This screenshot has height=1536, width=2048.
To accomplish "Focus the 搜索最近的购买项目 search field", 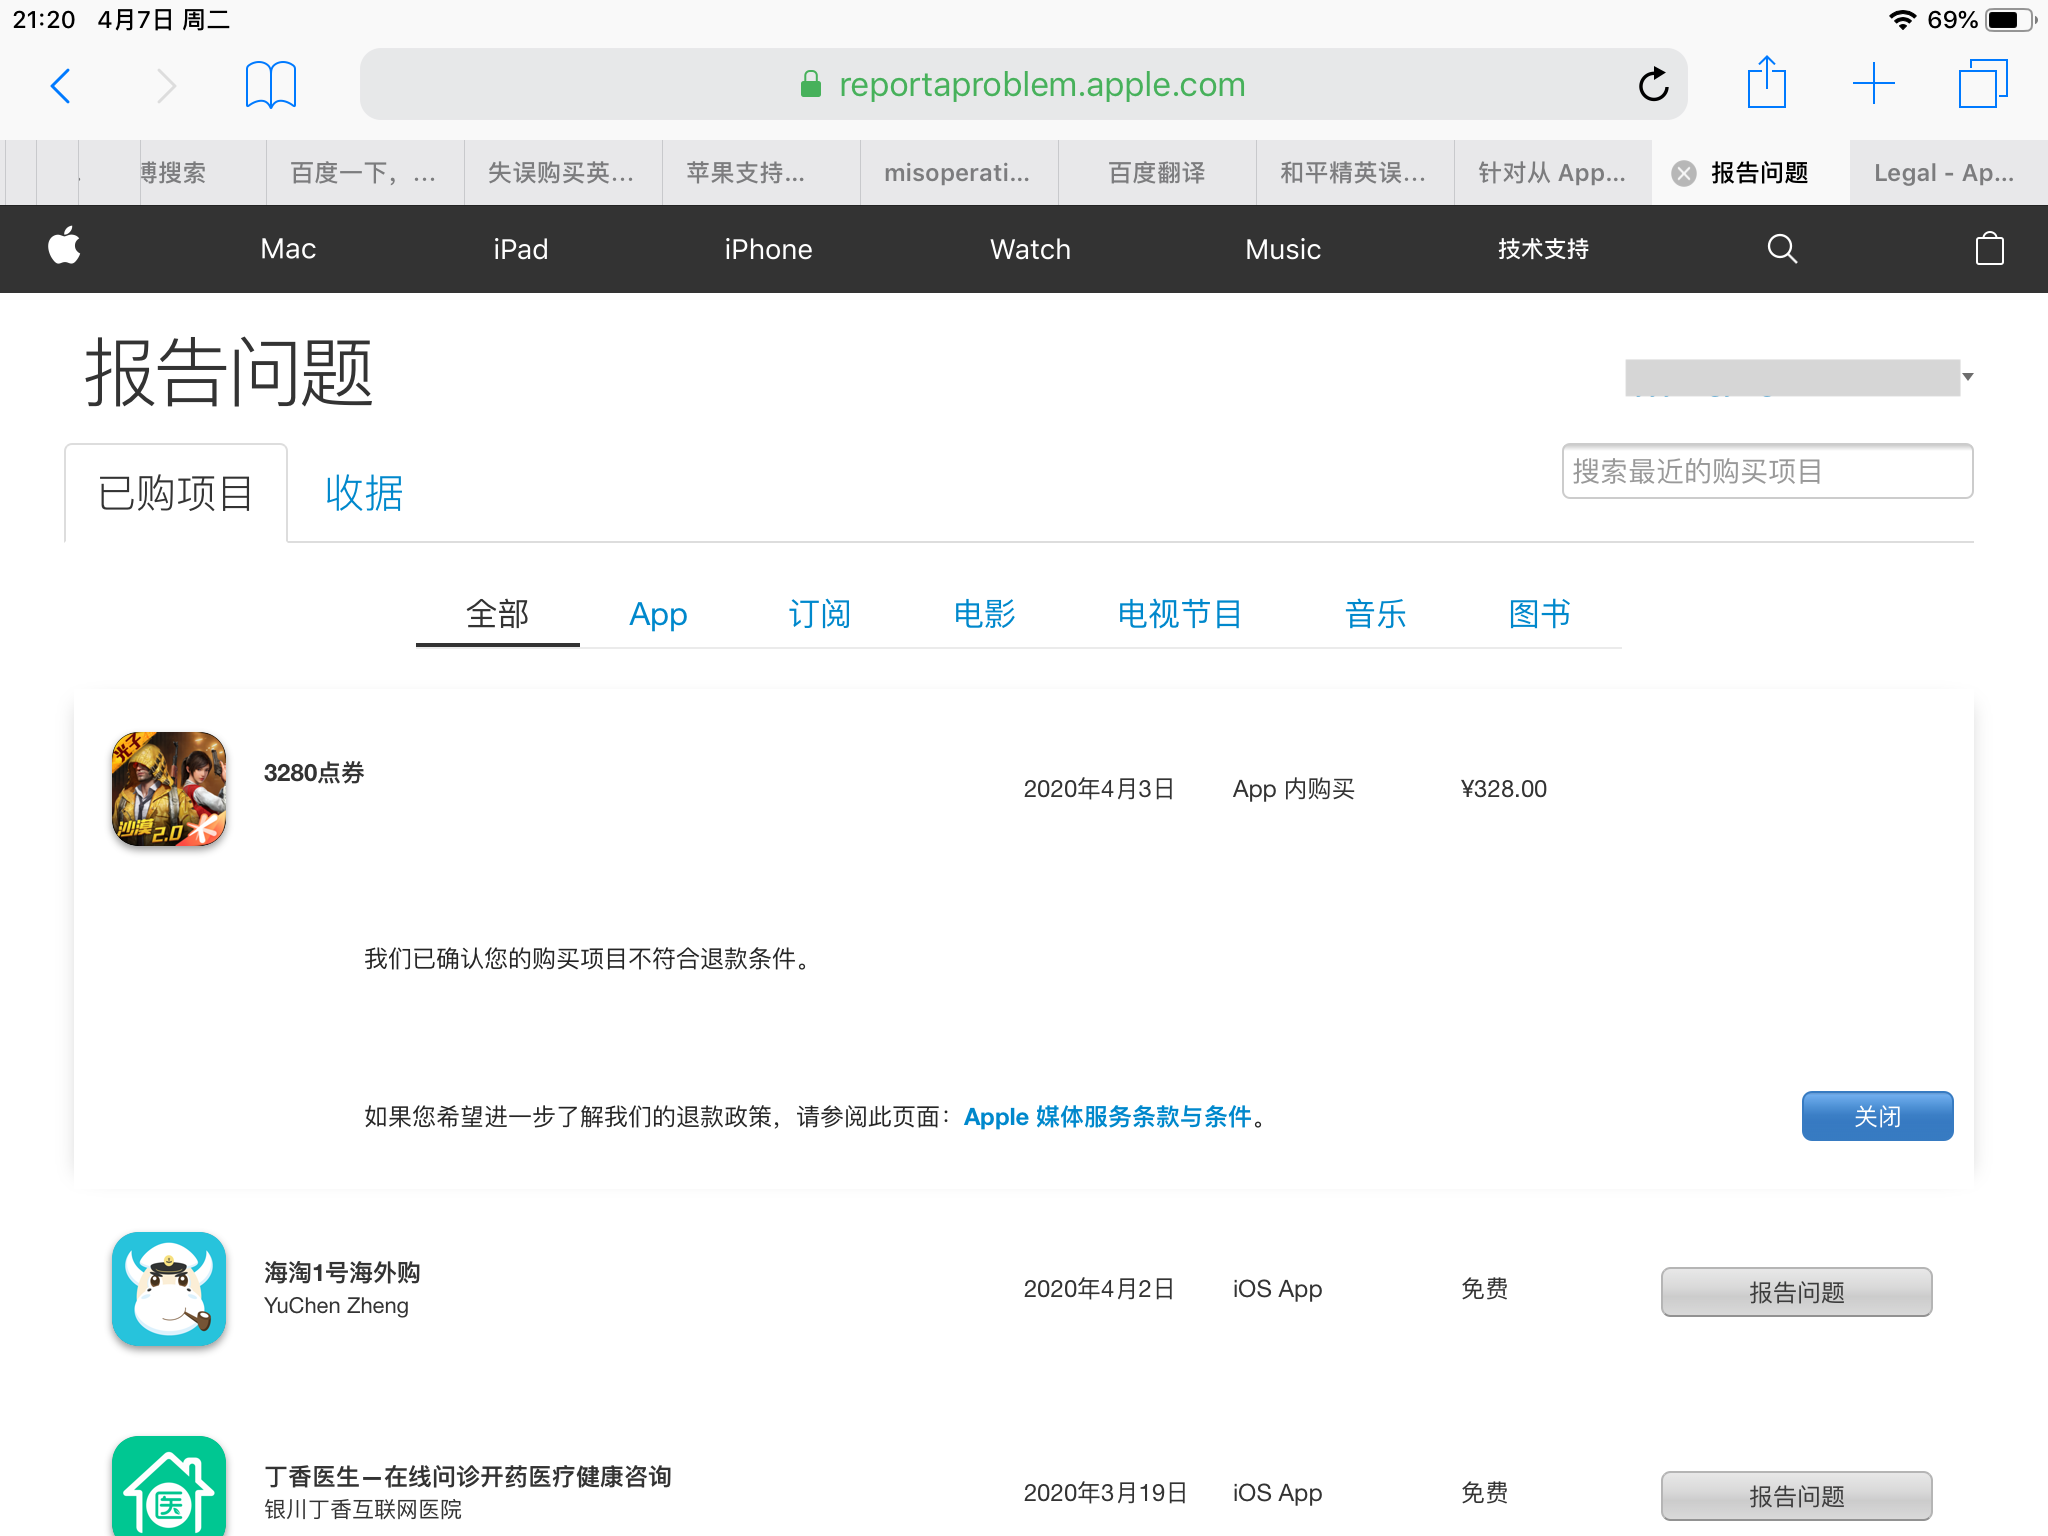I will tap(1766, 471).
